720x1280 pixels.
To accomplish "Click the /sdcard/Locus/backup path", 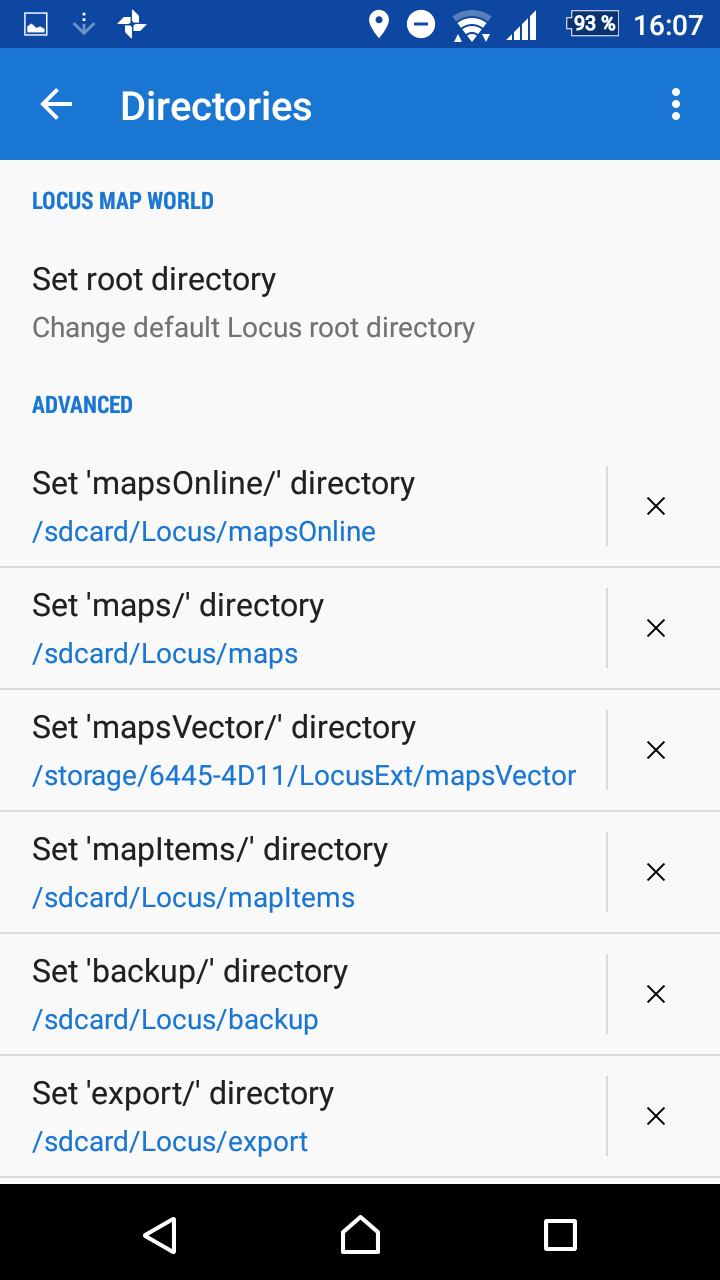I will click(175, 1020).
